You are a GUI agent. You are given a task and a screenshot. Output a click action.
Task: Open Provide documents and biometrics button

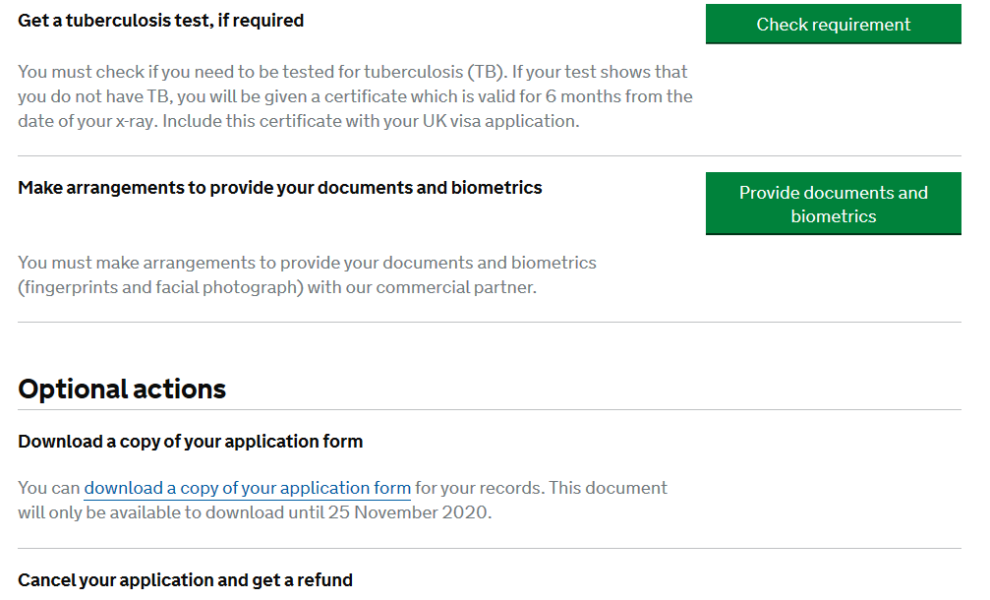(x=833, y=203)
